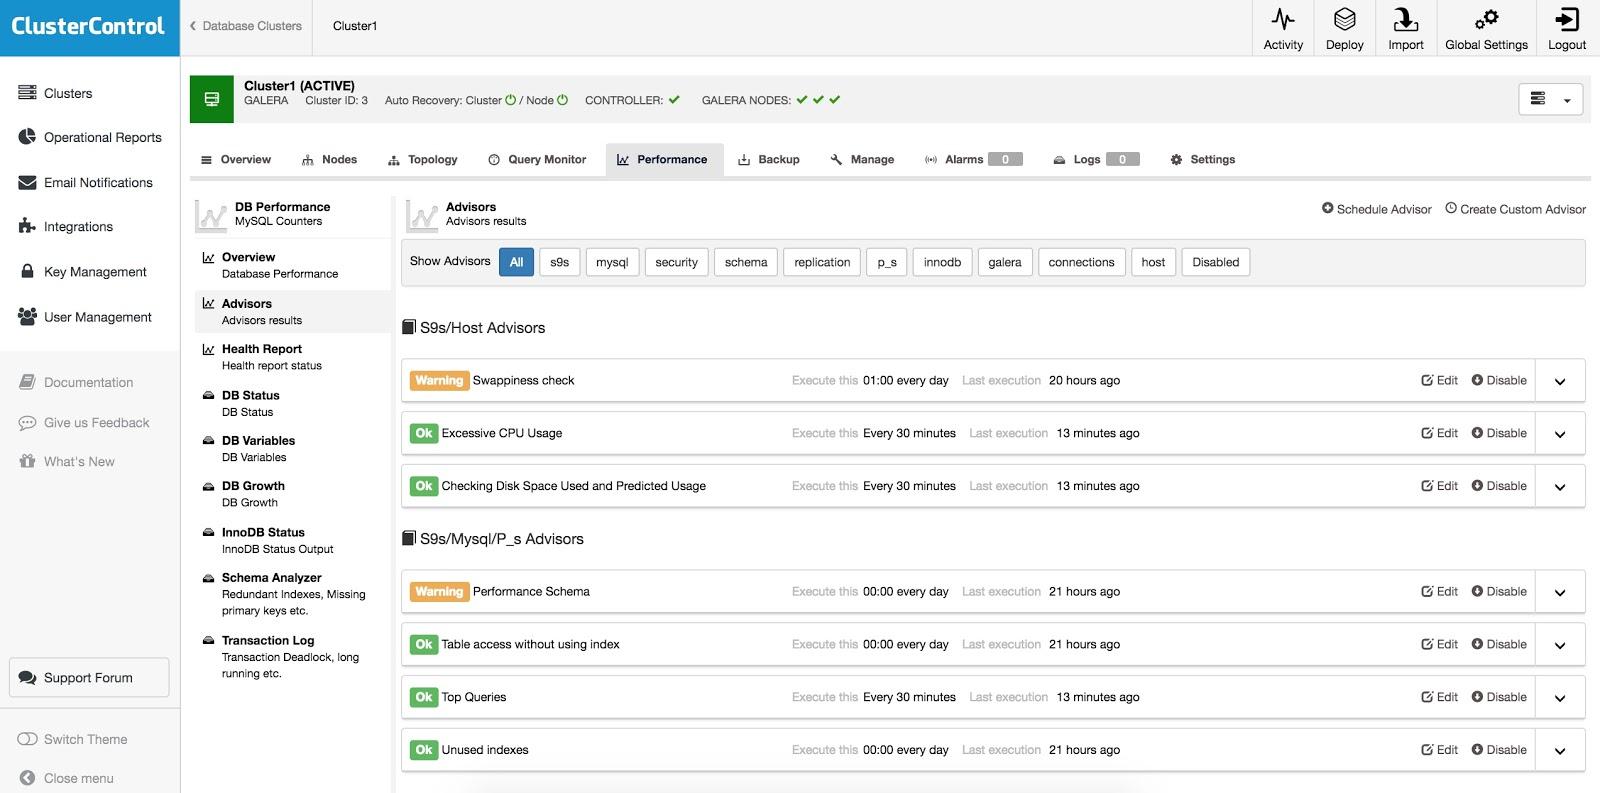Screen dimensions: 1600x793
Task: Filter advisors by security
Action: pos(676,262)
